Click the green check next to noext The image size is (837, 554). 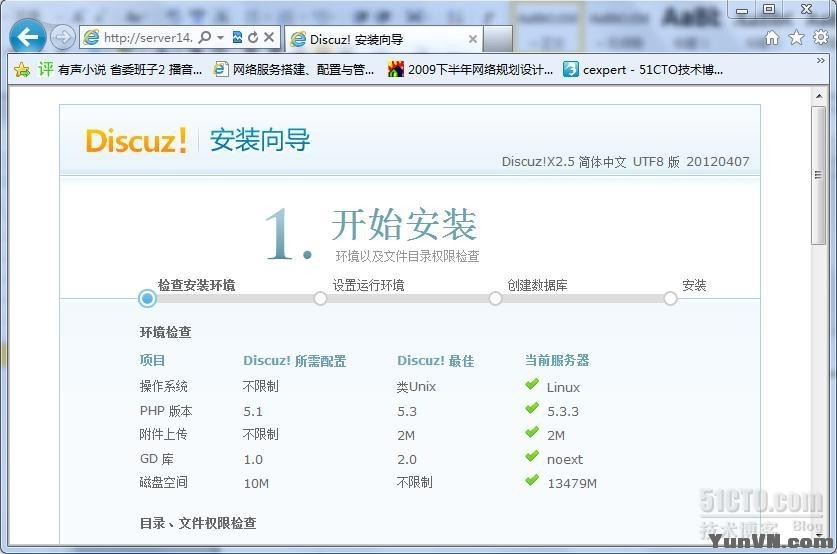[x=532, y=456]
